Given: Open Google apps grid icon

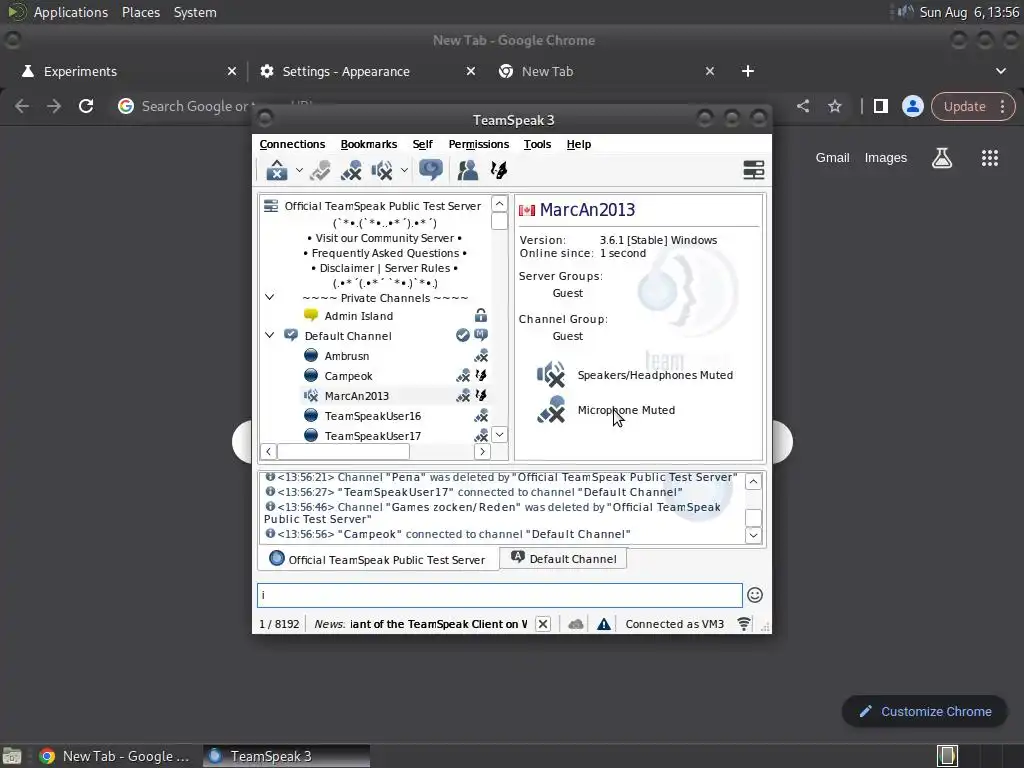Looking at the screenshot, I should point(989,157).
